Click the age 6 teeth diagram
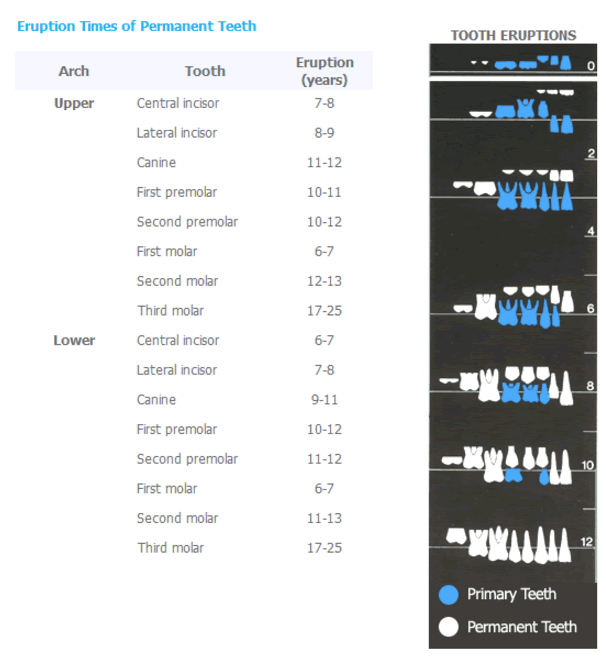The width and height of the screenshot is (606, 659). coord(514,307)
